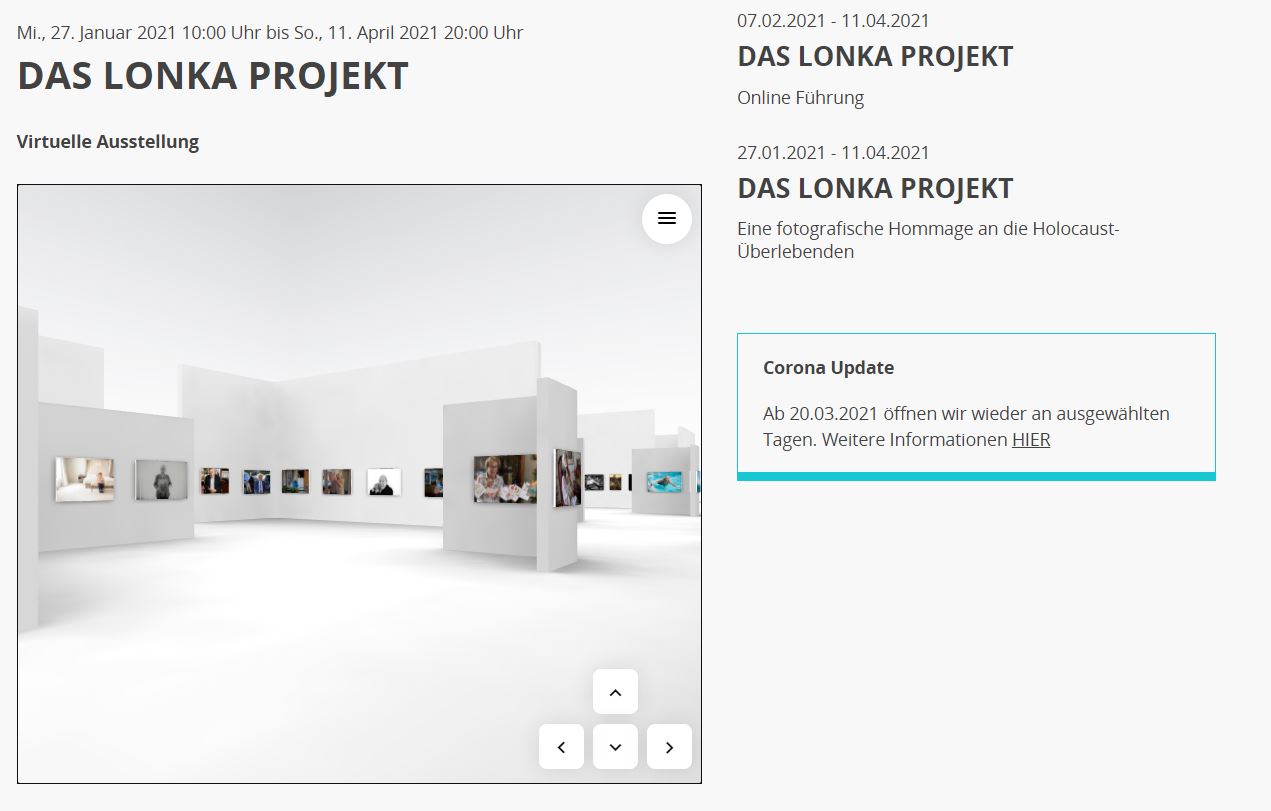The width and height of the screenshot is (1271, 811).
Task: Select the grey silhouette photo on left wall
Action: 161,479
